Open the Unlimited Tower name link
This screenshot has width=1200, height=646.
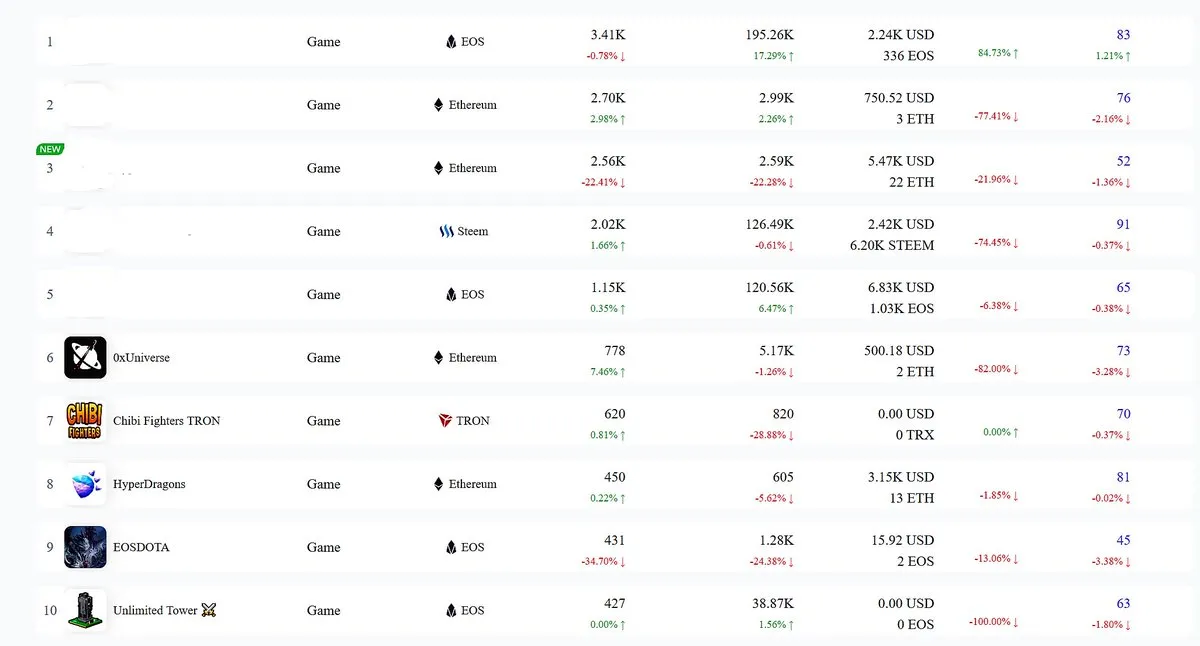[x=156, y=610]
